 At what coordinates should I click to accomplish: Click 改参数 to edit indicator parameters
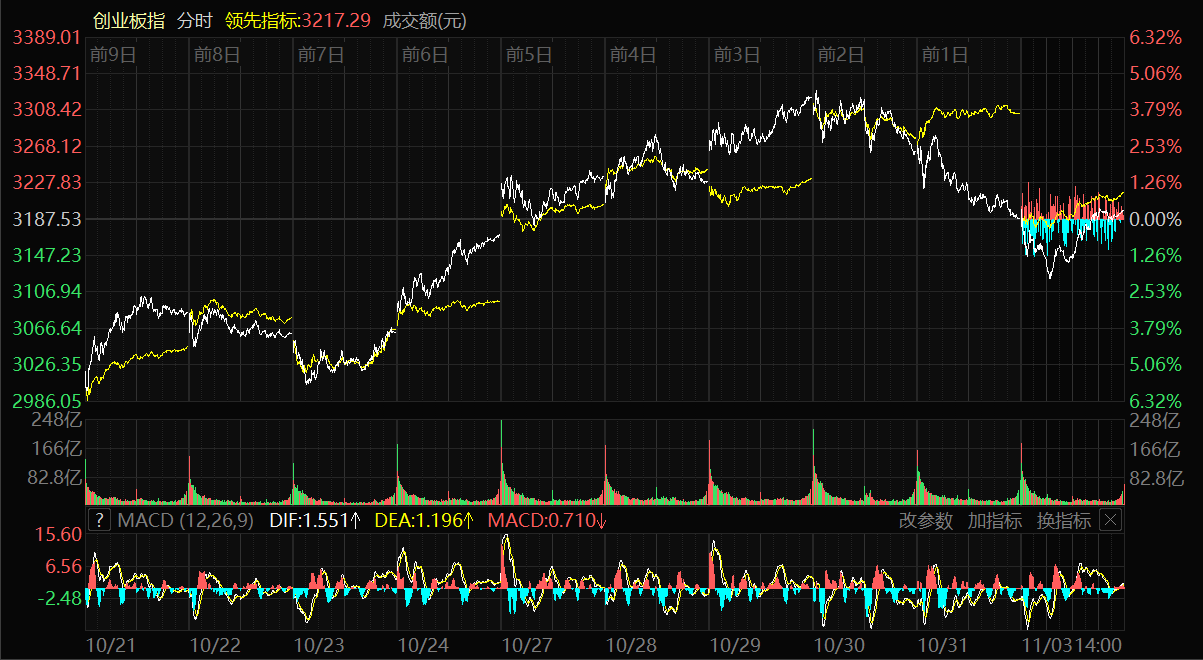click(925, 520)
